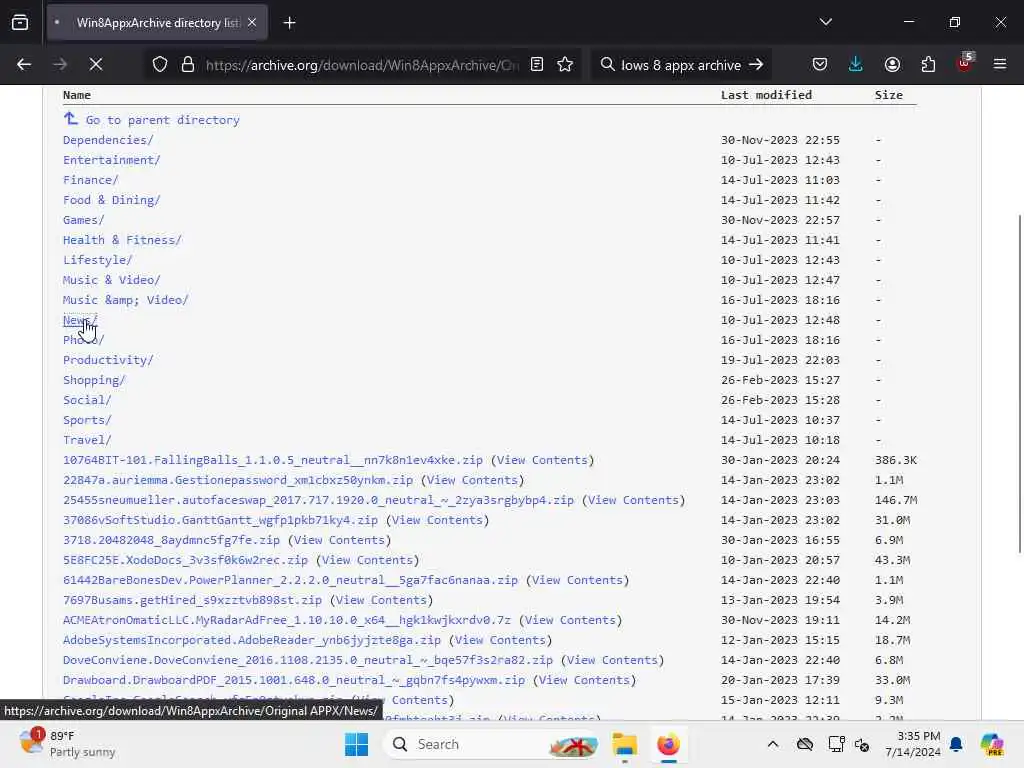Click the page vertical scrollbar

point(1019,384)
